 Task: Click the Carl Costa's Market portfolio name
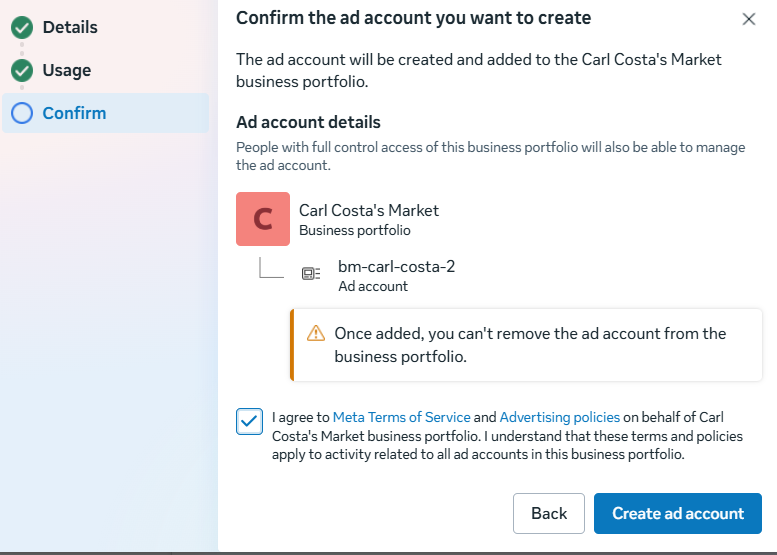click(x=369, y=210)
